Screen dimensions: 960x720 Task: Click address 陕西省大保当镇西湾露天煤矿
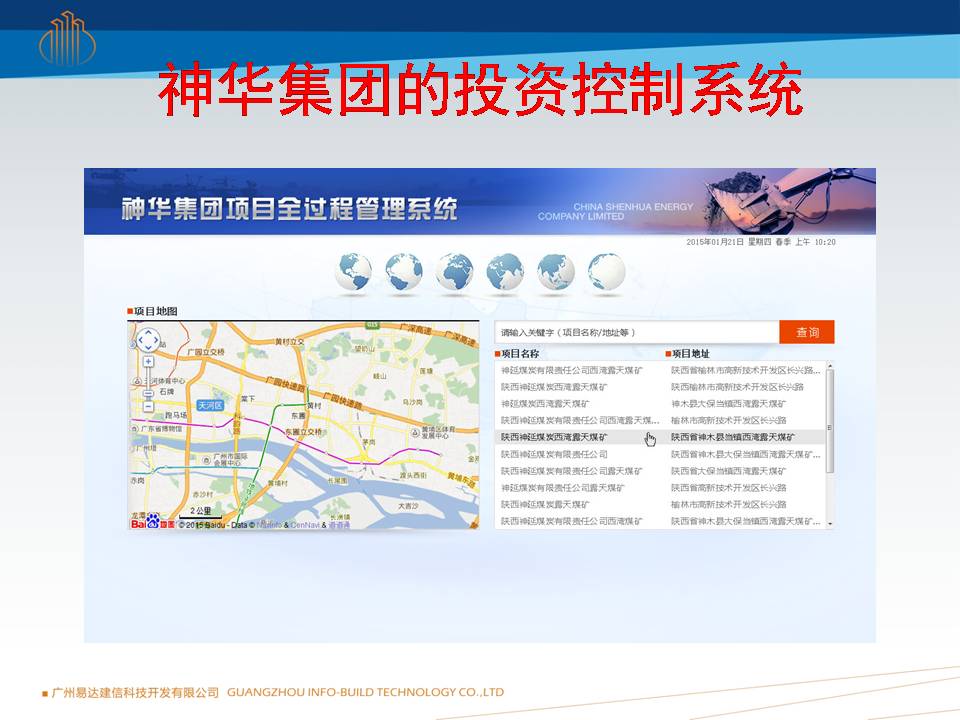pos(729,471)
